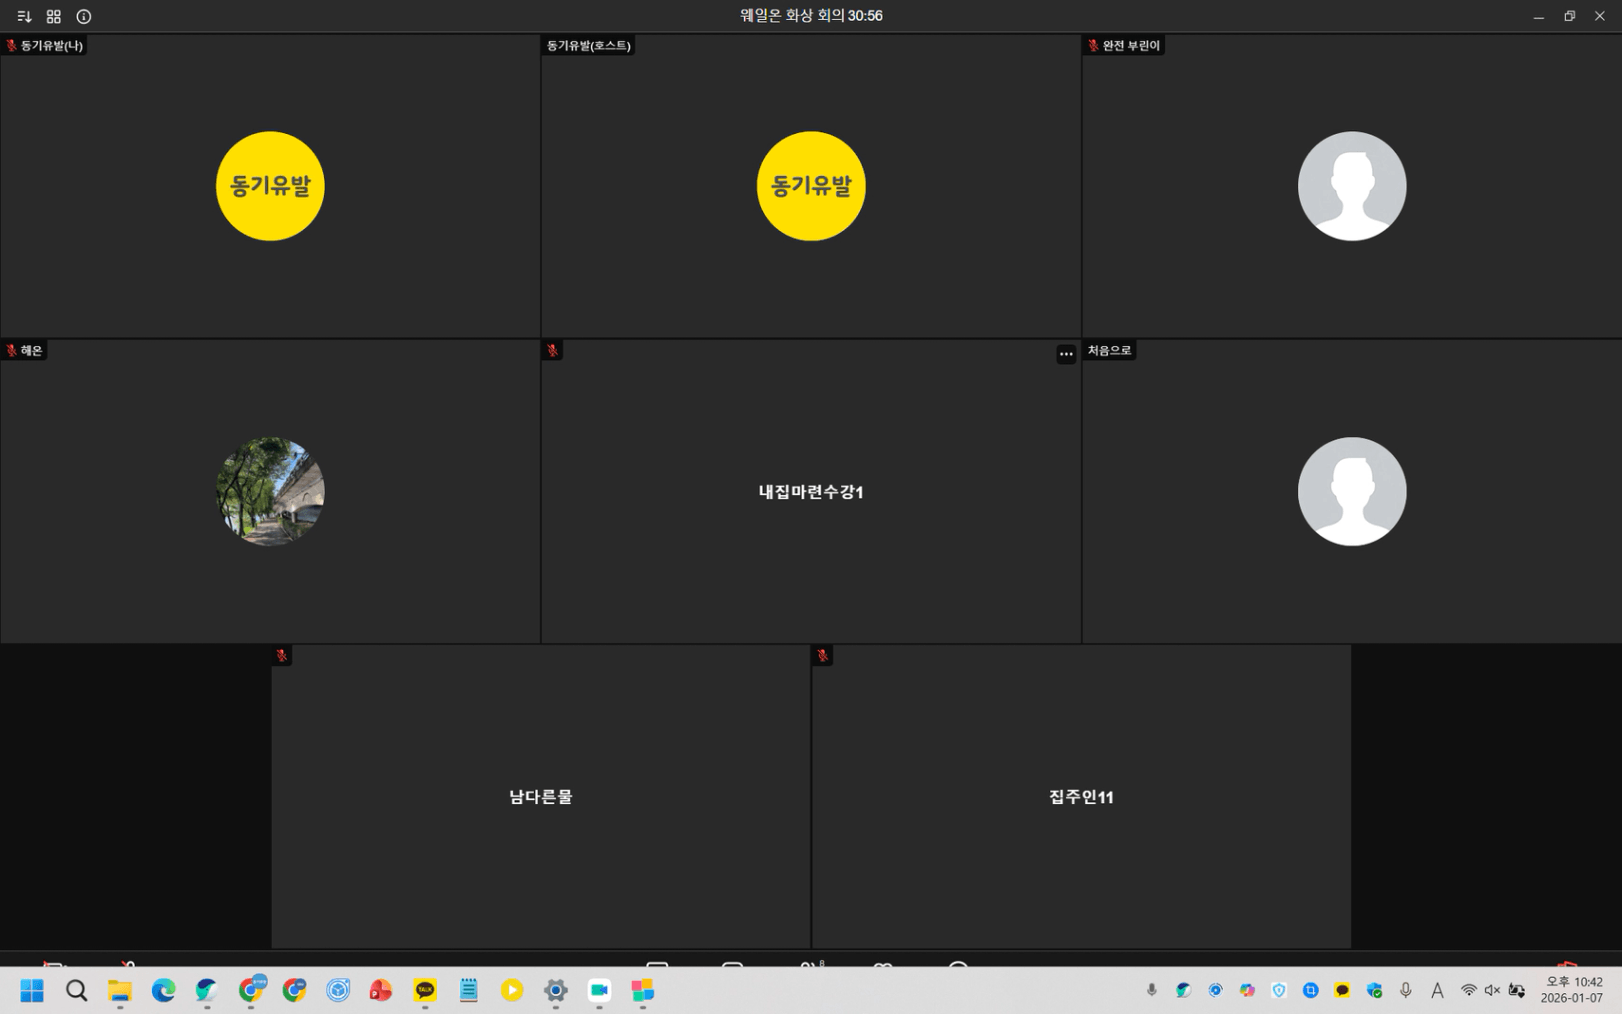Toggle the IME language mode indicator A
The height and width of the screenshot is (1014, 1622).
click(1437, 990)
